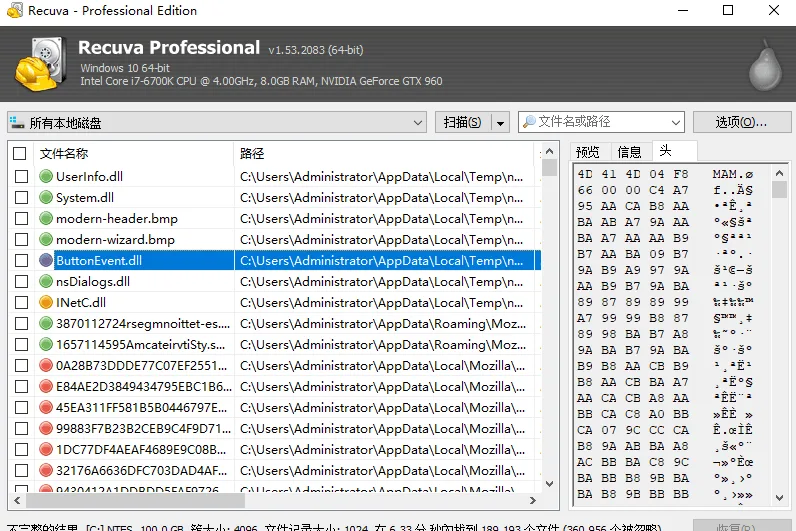Viewport: 796px width, 531px height.
Task: Click the red status dot beside 0A28B73DDDE77C07EF2551
Action: pos(46,366)
